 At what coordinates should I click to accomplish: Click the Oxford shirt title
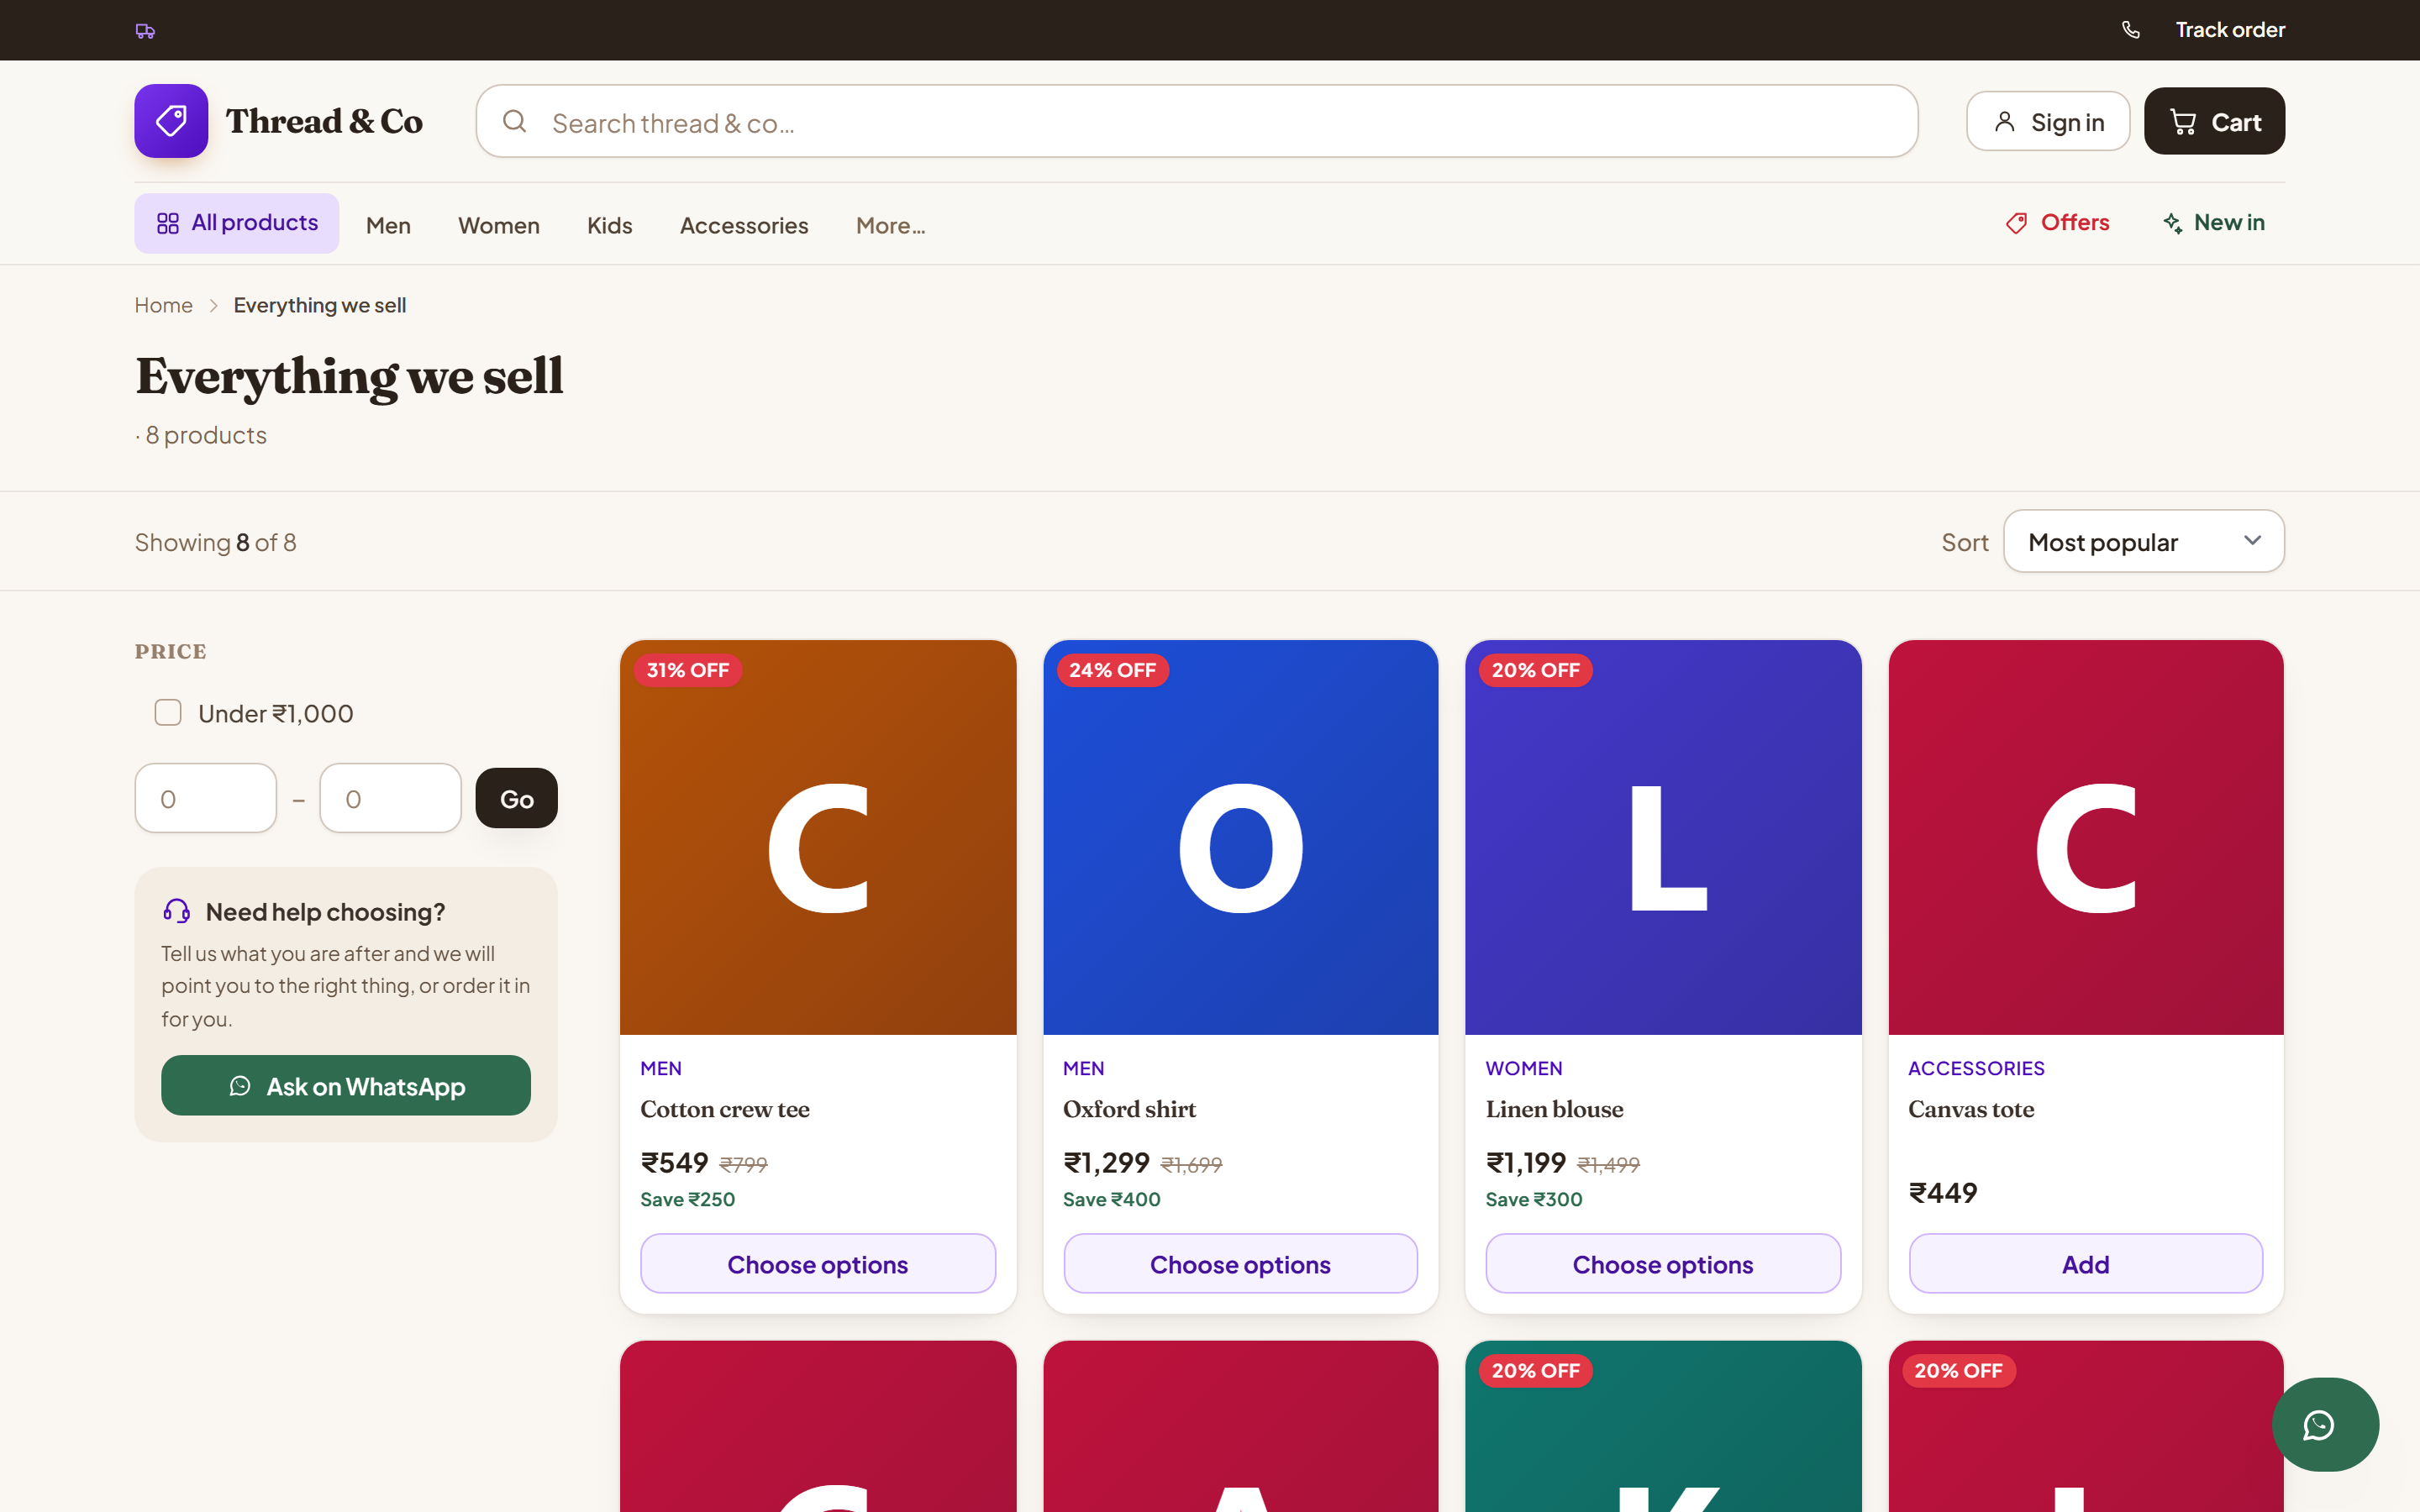pos(1129,1109)
